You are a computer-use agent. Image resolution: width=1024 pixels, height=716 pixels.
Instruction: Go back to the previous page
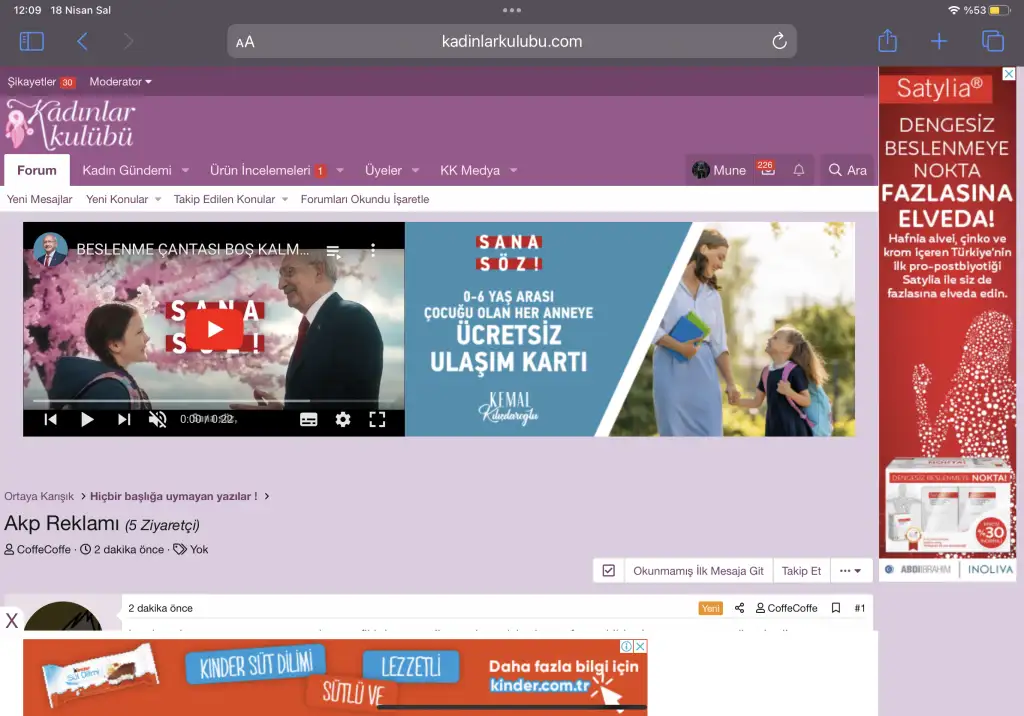click(x=82, y=41)
